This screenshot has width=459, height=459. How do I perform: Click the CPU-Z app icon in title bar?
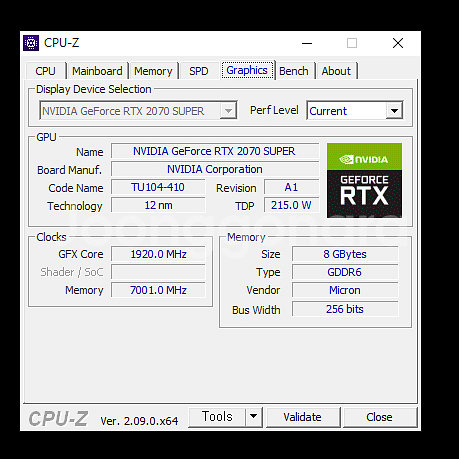(31, 43)
